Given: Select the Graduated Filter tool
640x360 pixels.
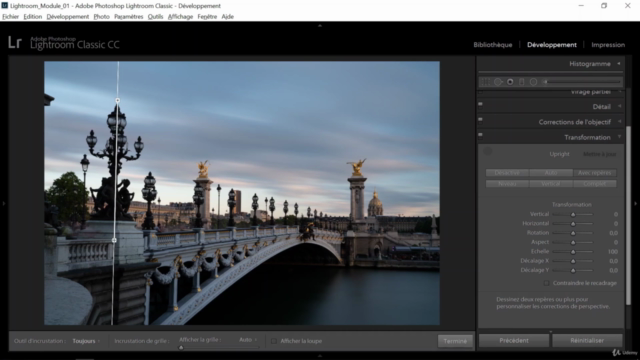Looking at the screenshot, I should (x=522, y=82).
